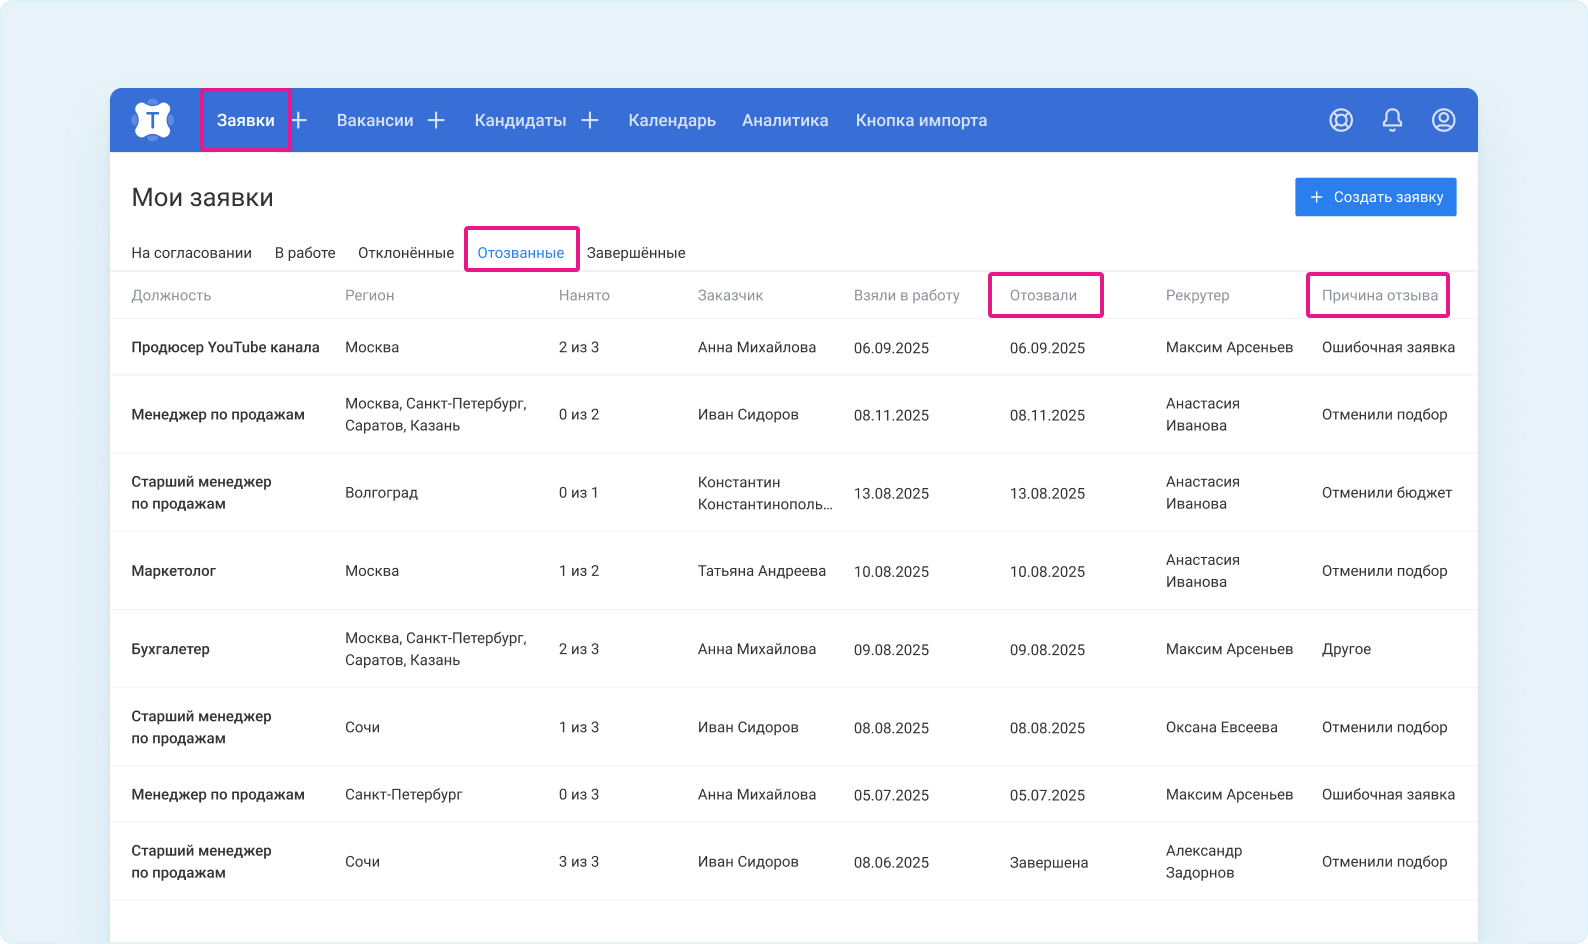Click the Отозвали column header
Viewport: 1588px width, 944px height.
point(1043,295)
